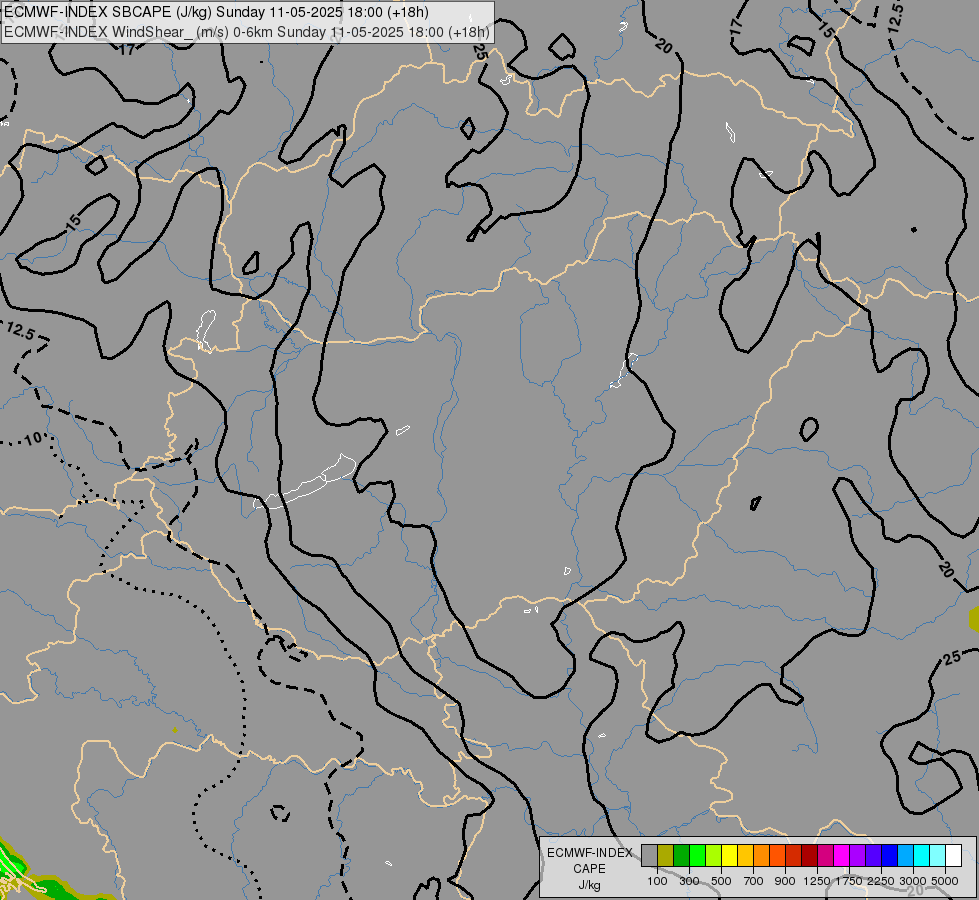Click the legend tick label 2250

point(881,881)
